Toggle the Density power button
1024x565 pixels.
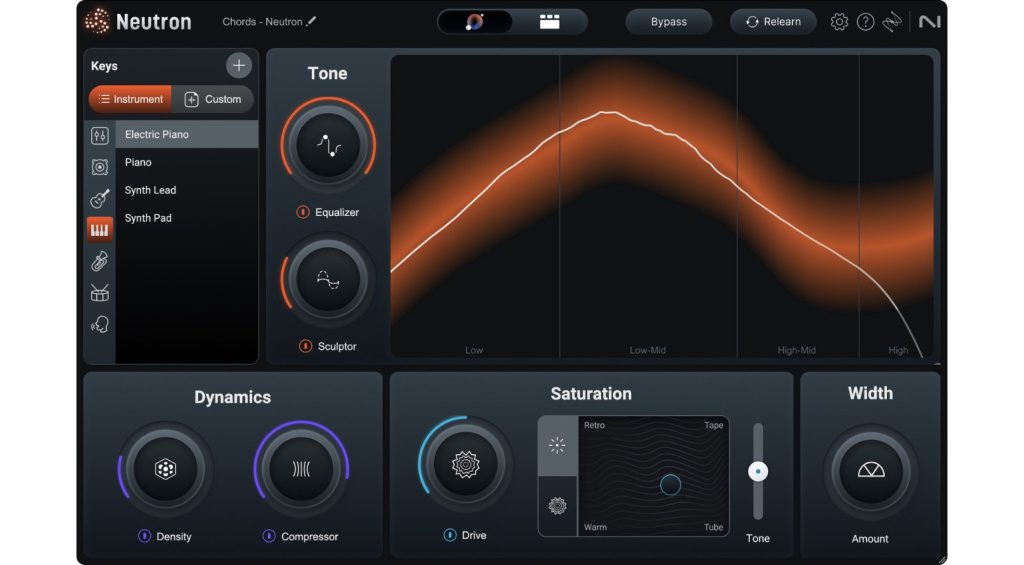[x=144, y=536]
